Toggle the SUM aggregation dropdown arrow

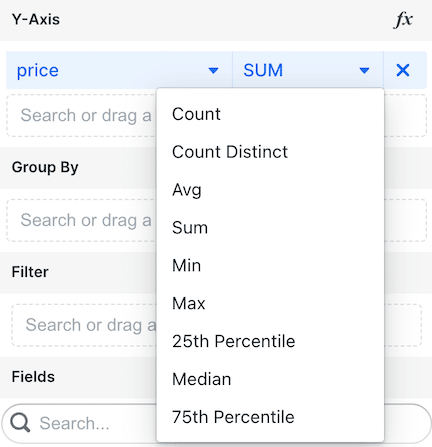(x=364, y=70)
